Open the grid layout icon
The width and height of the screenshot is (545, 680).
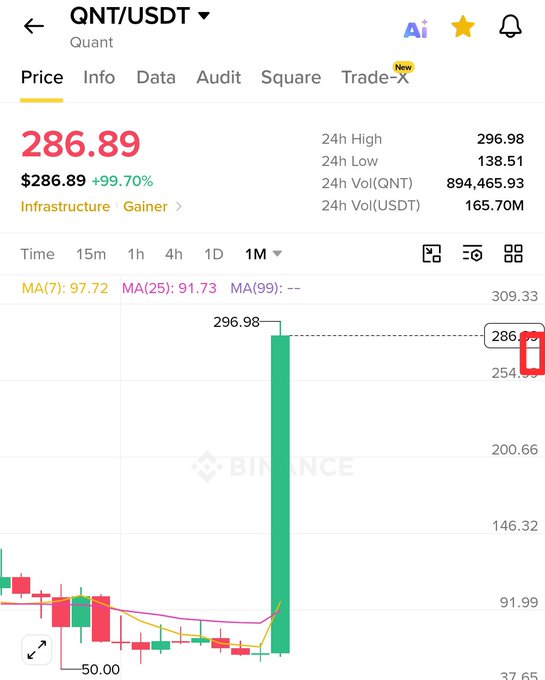(x=513, y=253)
